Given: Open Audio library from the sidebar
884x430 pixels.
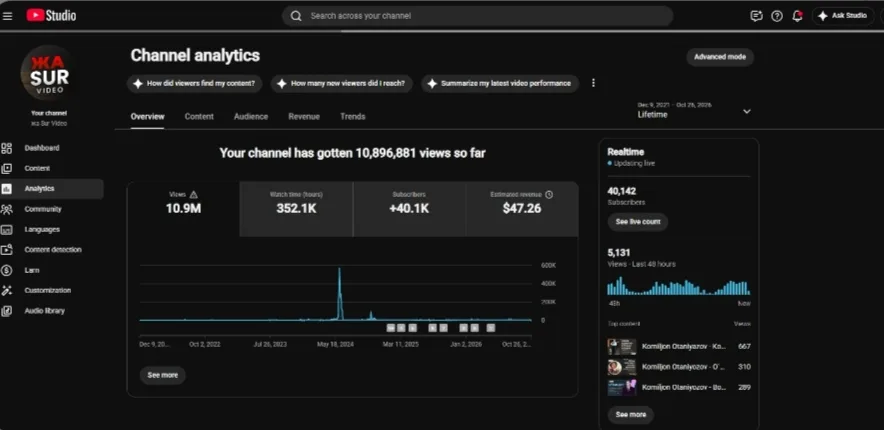Looking at the screenshot, I should pos(52,311).
